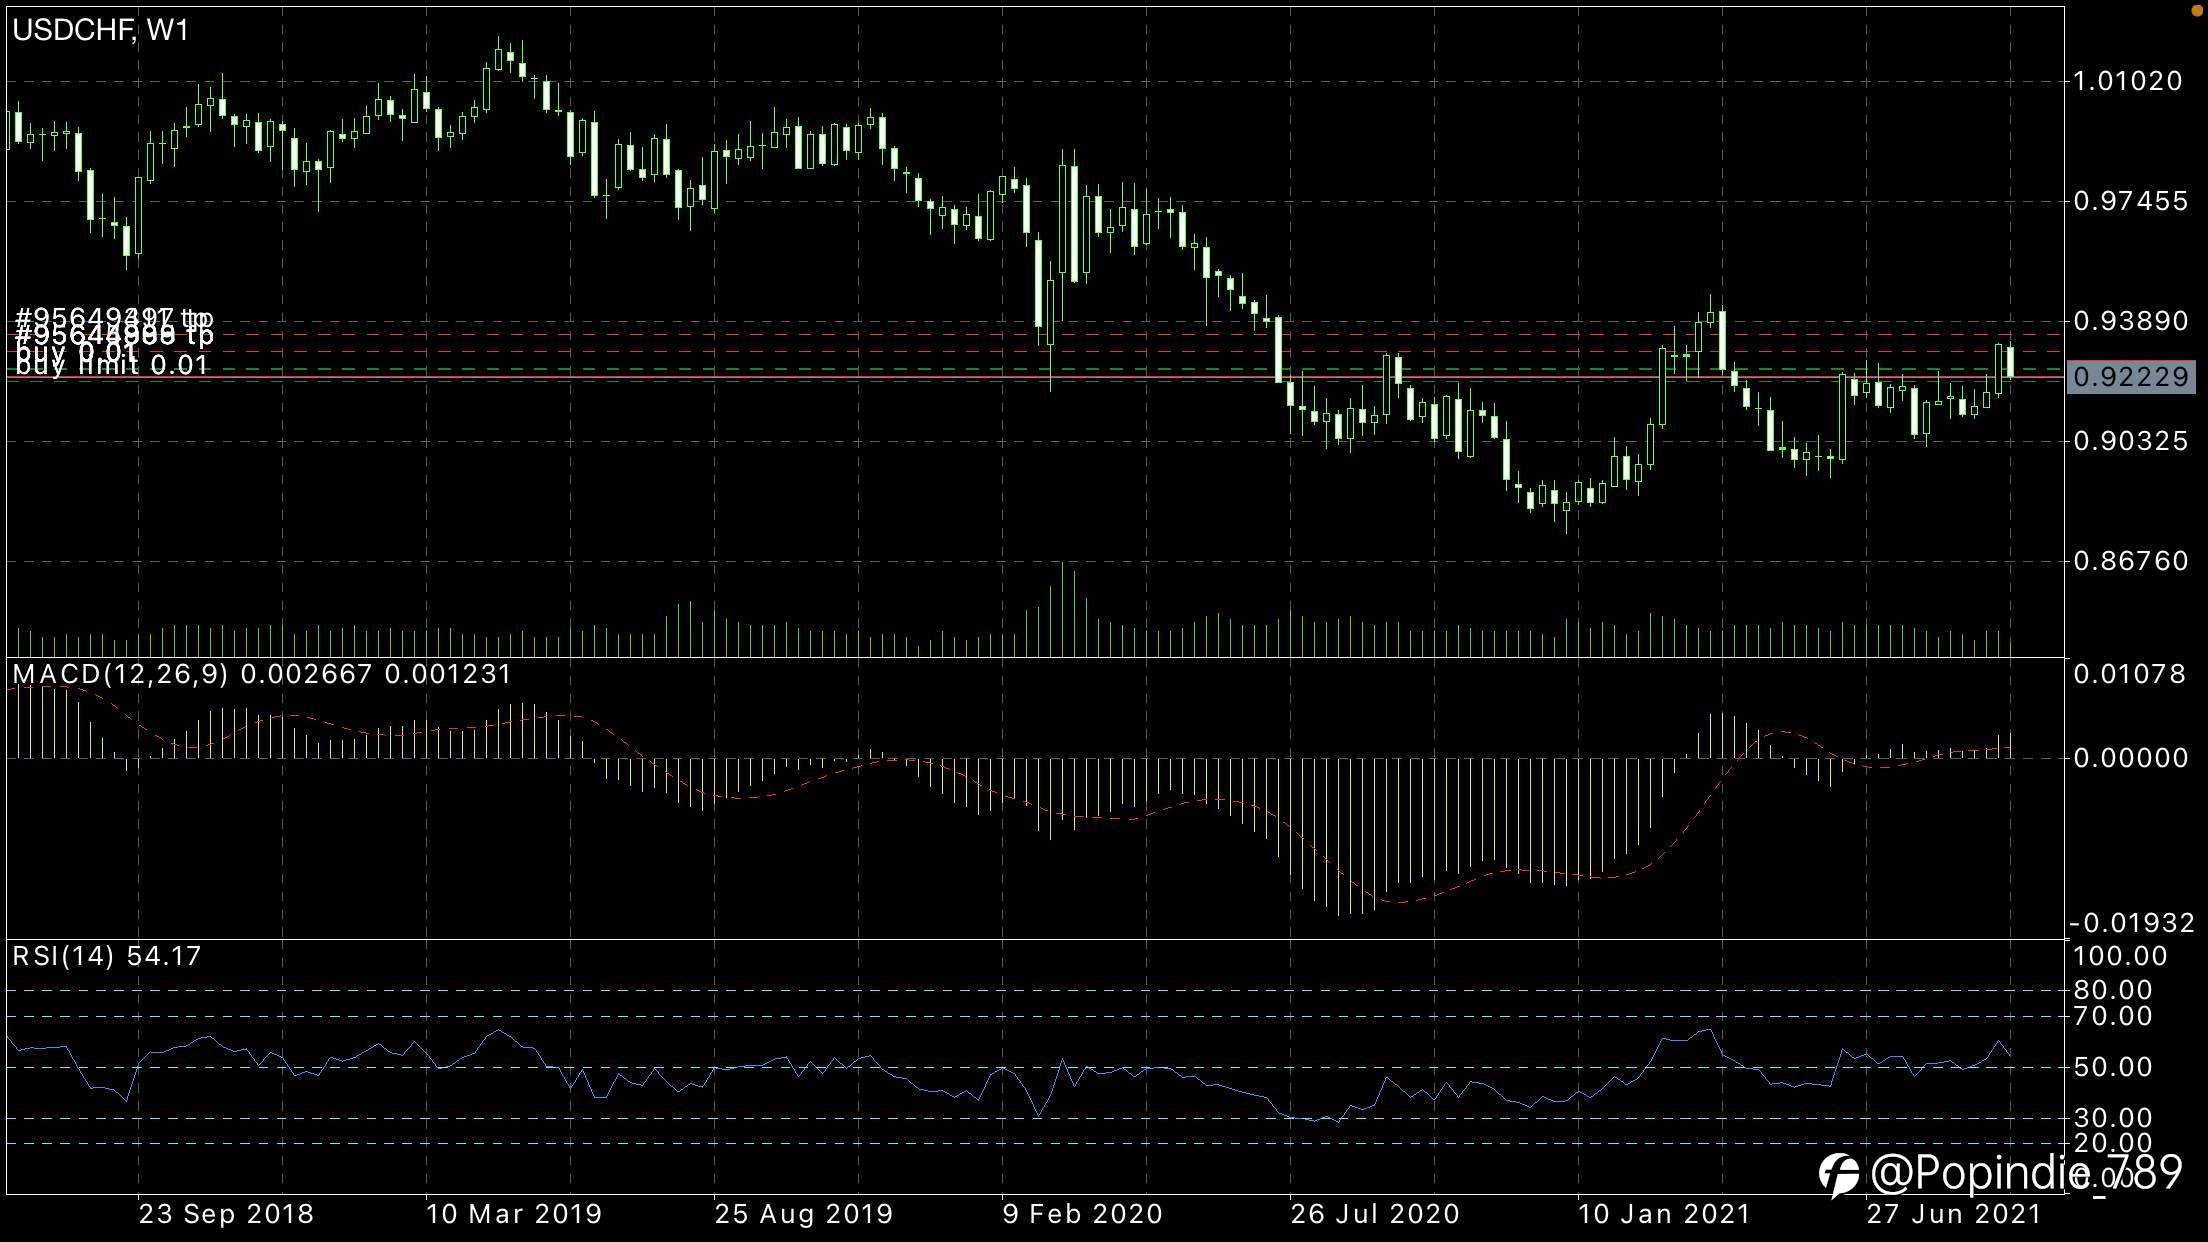Click the 10 Mar 2019 date marker

pyautogui.click(x=514, y=1214)
